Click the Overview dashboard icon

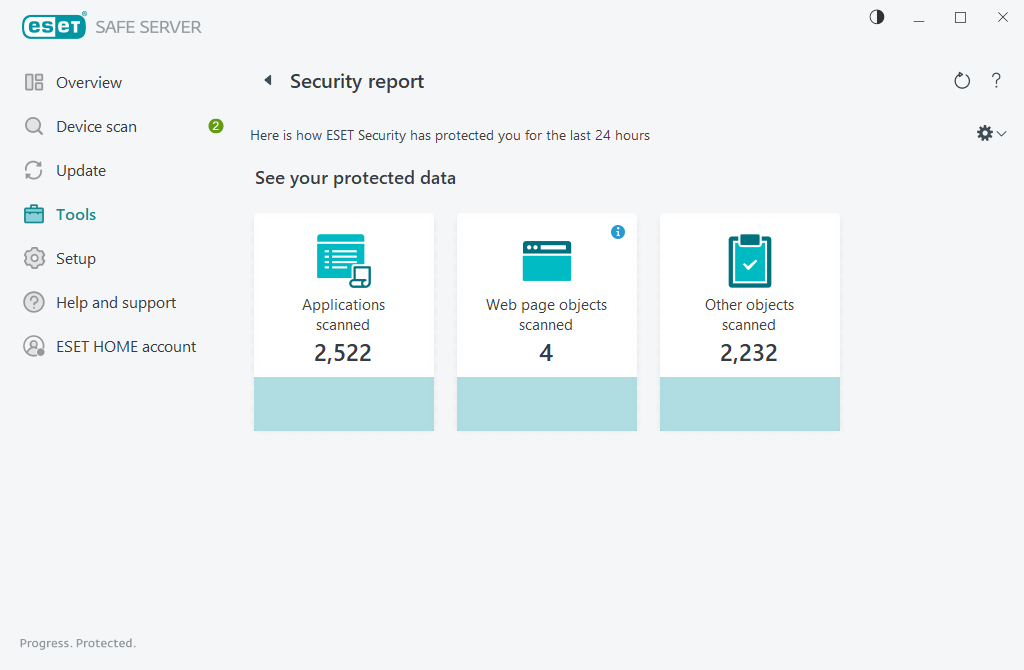point(34,82)
